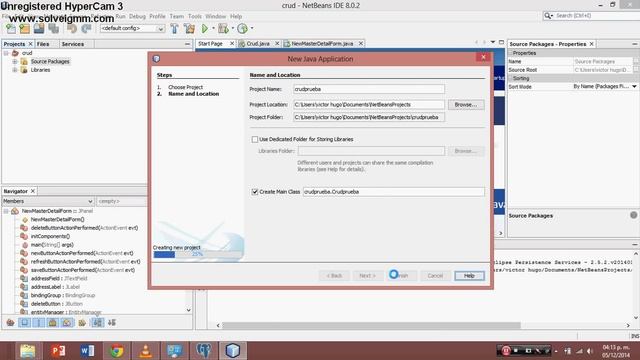
Task: Uncheck Create Main Class checkbox
Action: click(255, 192)
